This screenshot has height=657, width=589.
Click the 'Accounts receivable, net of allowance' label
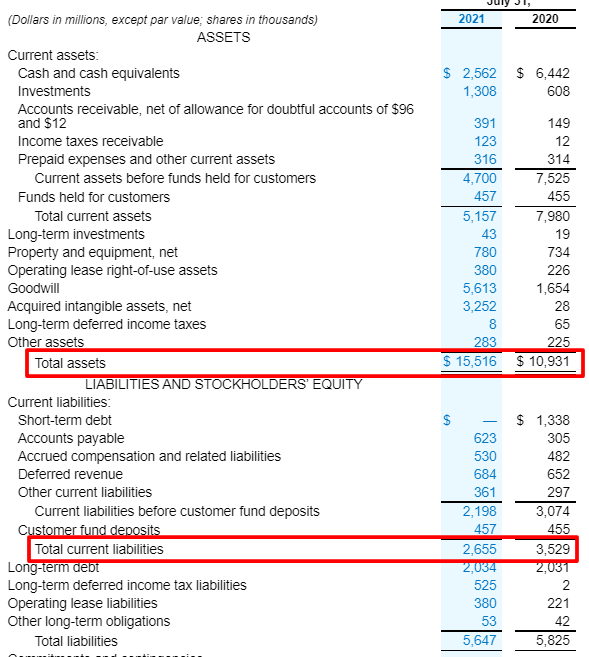pos(216,116)
